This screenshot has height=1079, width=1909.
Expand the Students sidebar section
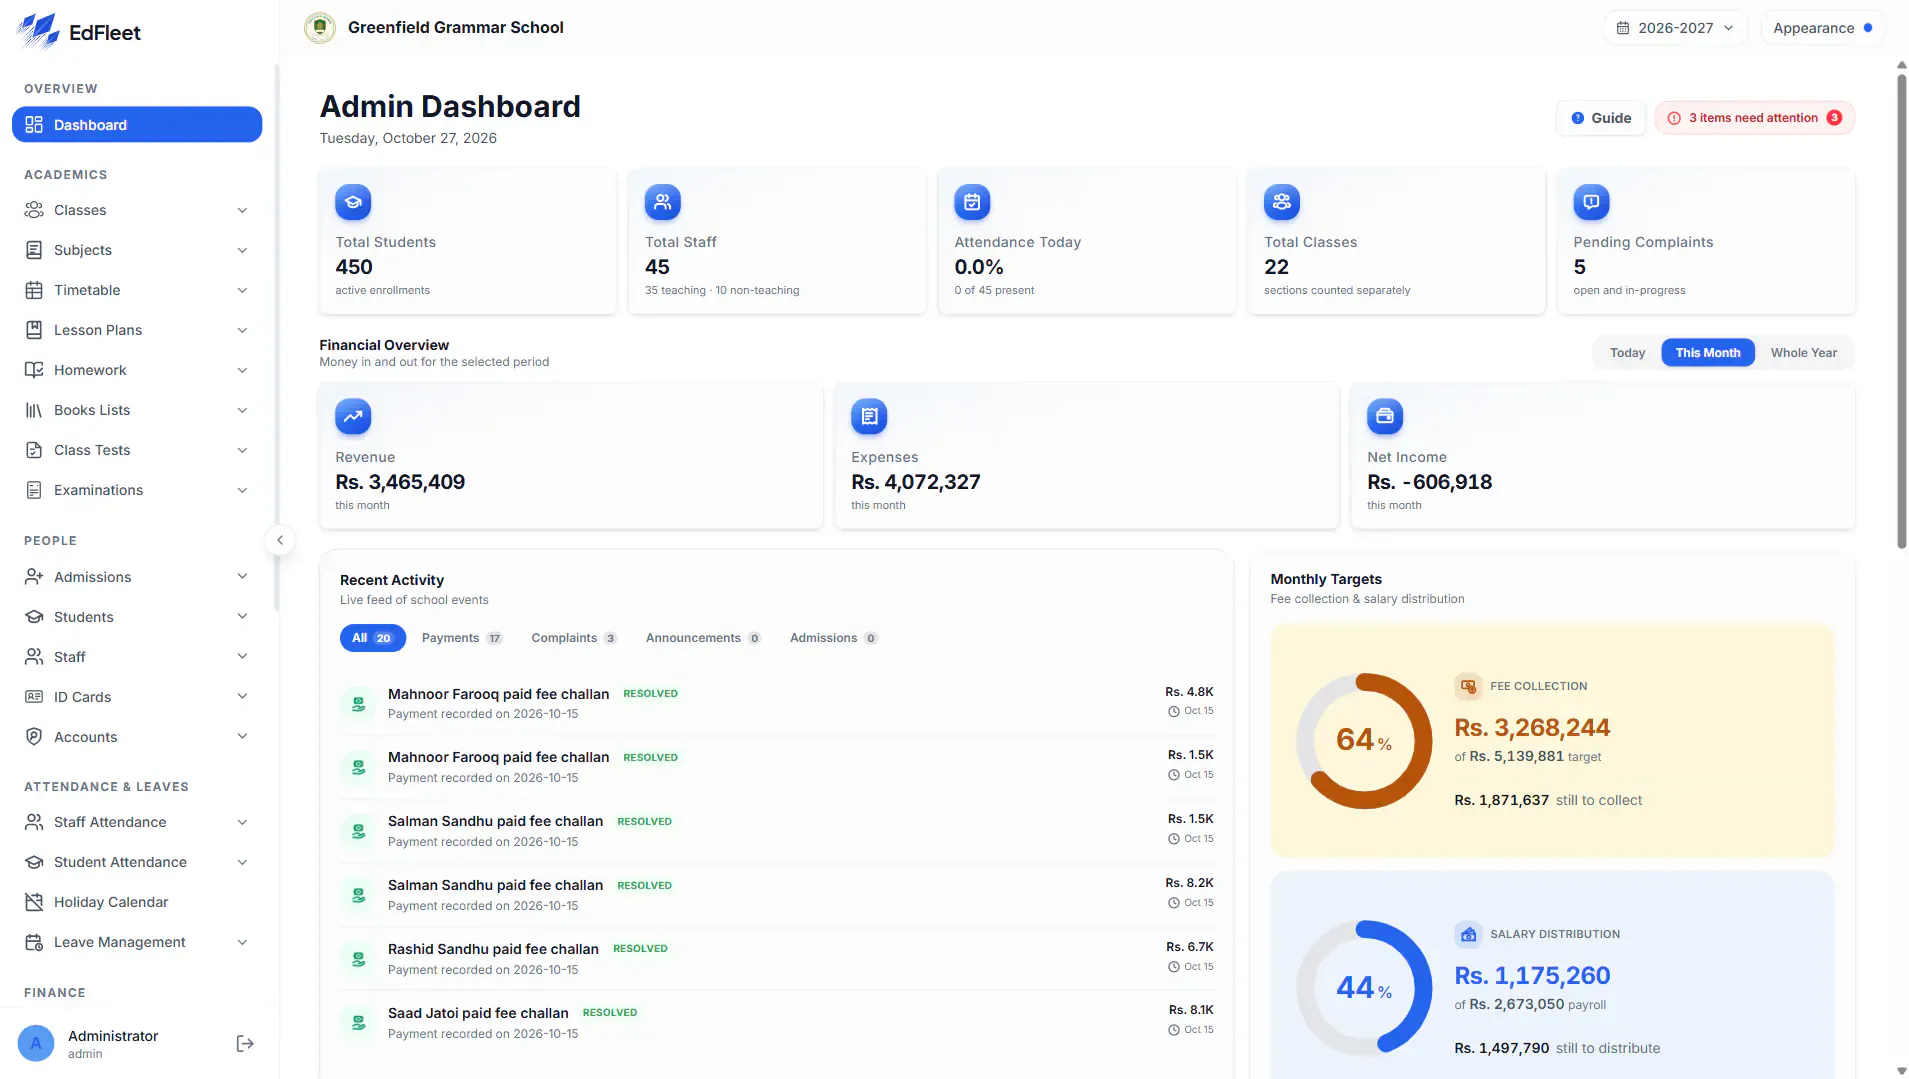coord(137,617)
